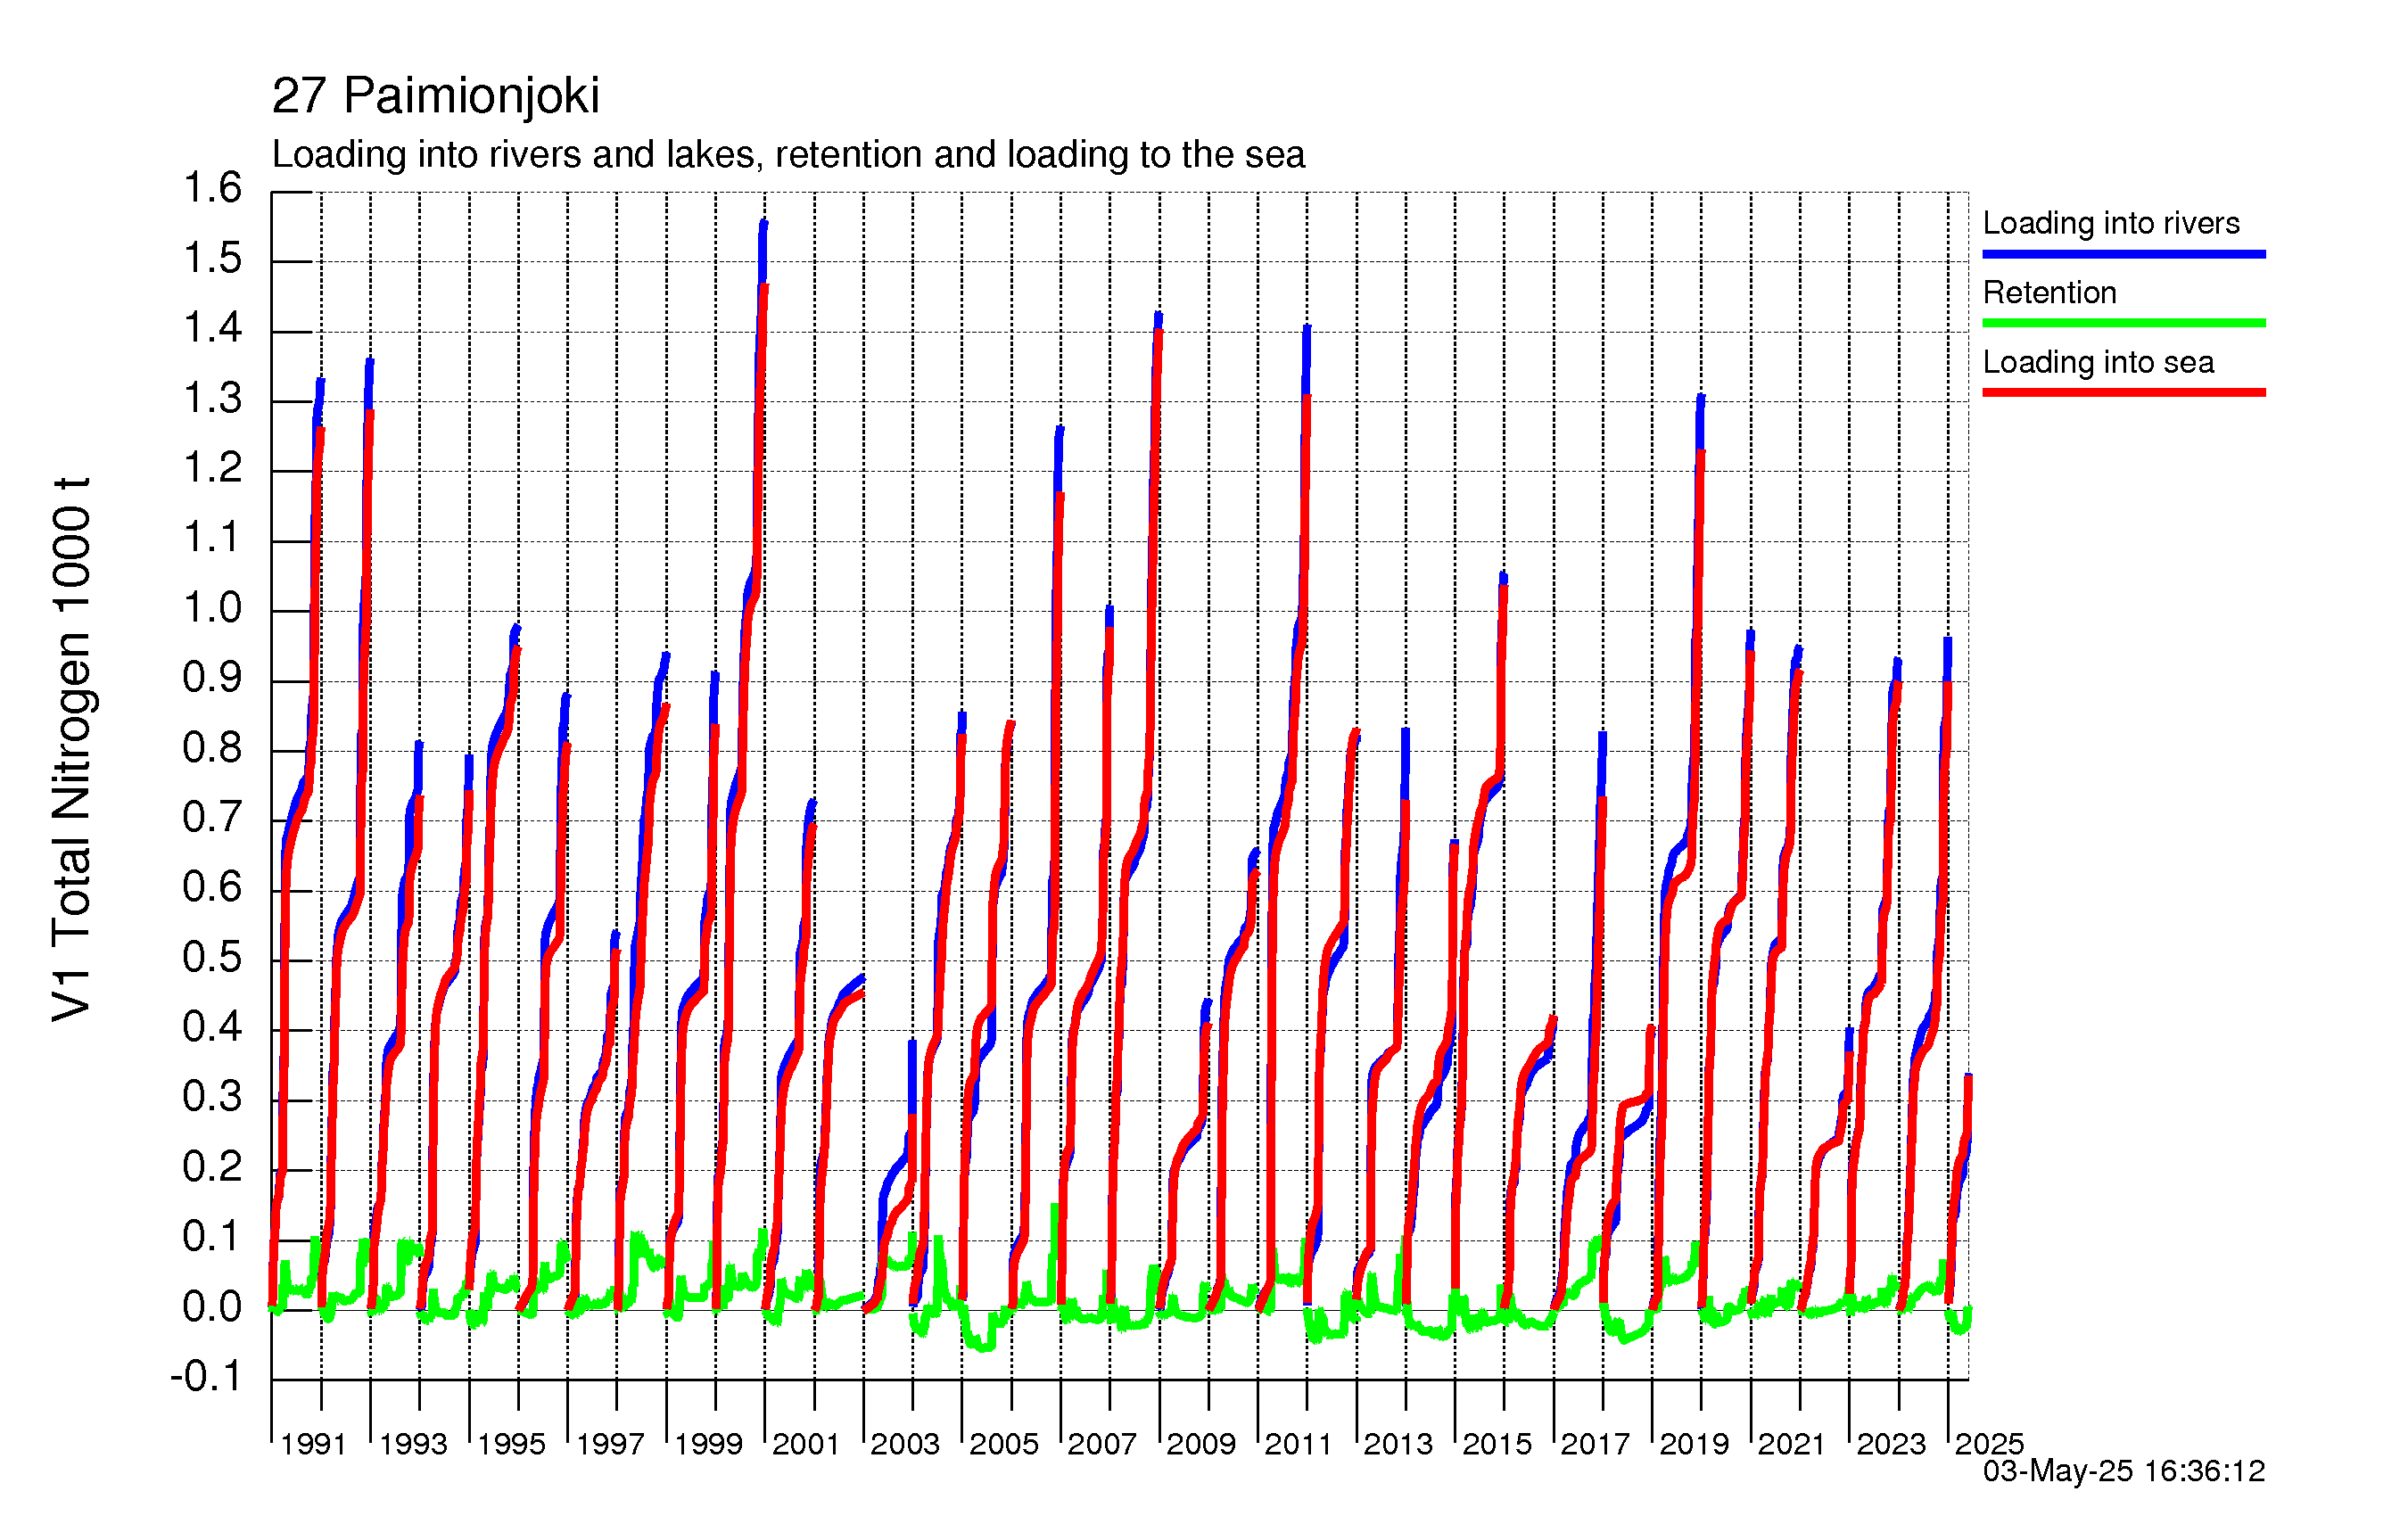Click the y-axis value 1.5

pos(212,259)
